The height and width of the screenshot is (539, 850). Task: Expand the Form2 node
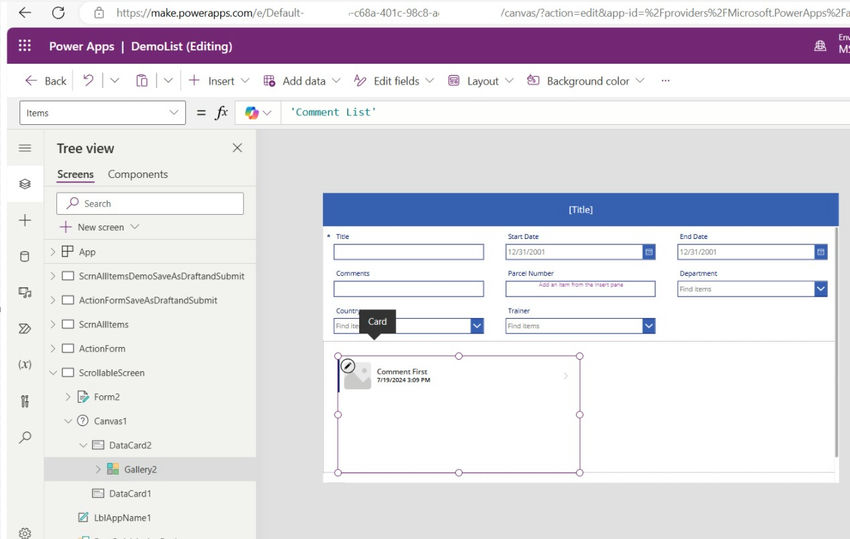(68, 397)
